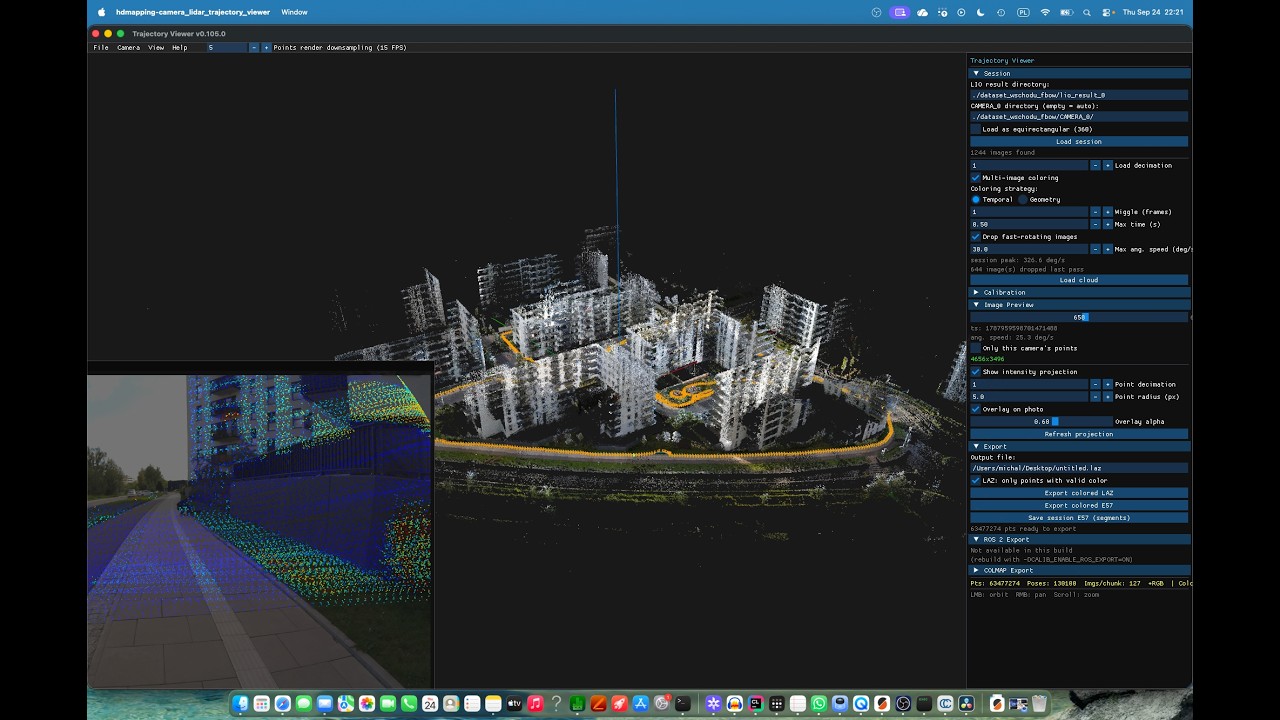Open the Trash in the dock
Image resolution: width=1280 pixels, height=720 pixels.
pyautogui.click(x=1040, y=704)
